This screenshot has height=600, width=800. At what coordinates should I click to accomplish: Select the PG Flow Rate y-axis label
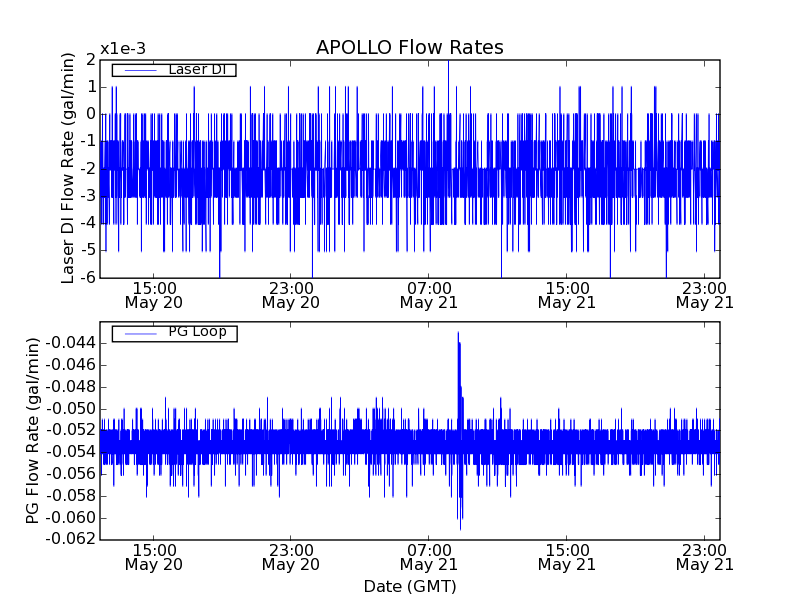33,431
